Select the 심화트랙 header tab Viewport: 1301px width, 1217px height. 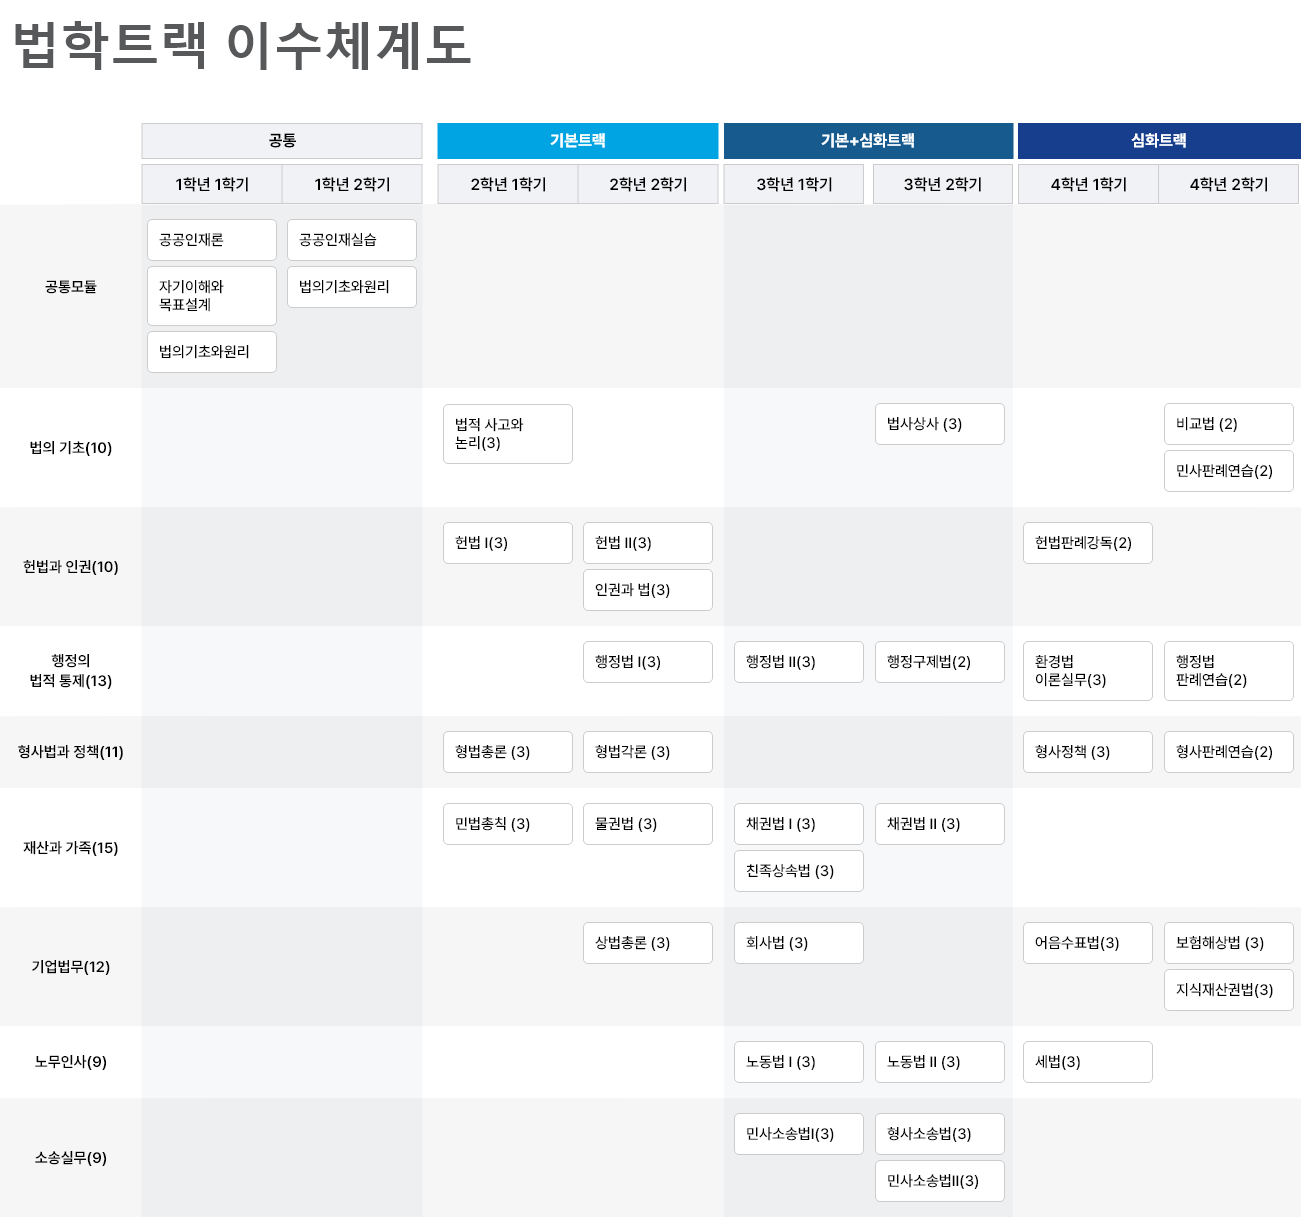pos(1158,141)
